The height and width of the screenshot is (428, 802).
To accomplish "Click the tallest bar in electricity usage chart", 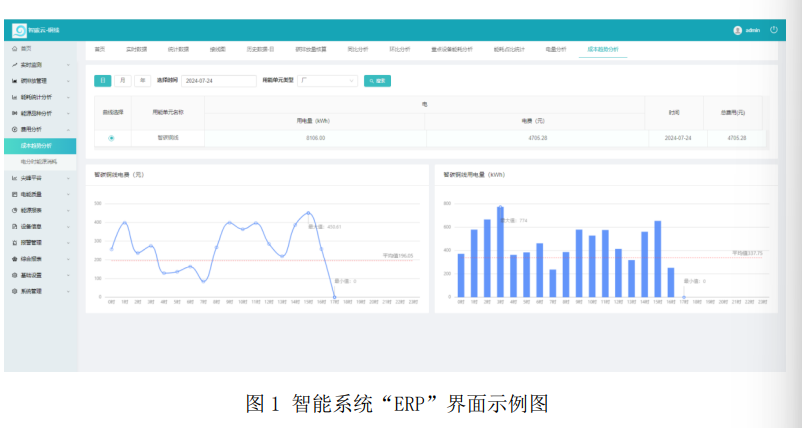I will tap(500, 252).
